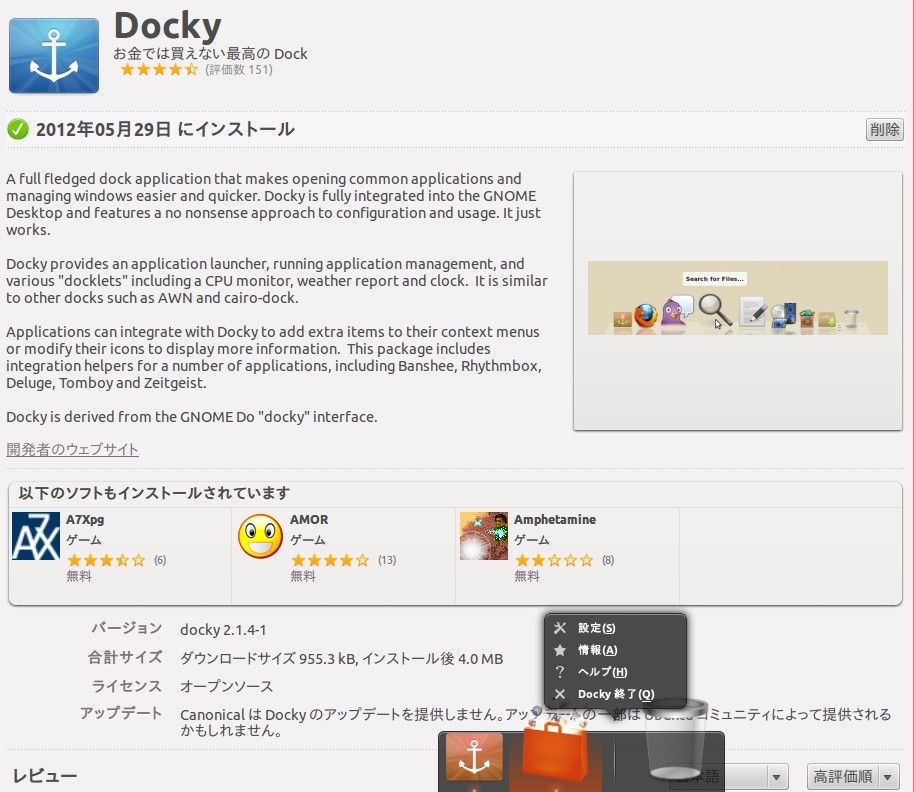Click the Docky title heading

click(167, 26)
